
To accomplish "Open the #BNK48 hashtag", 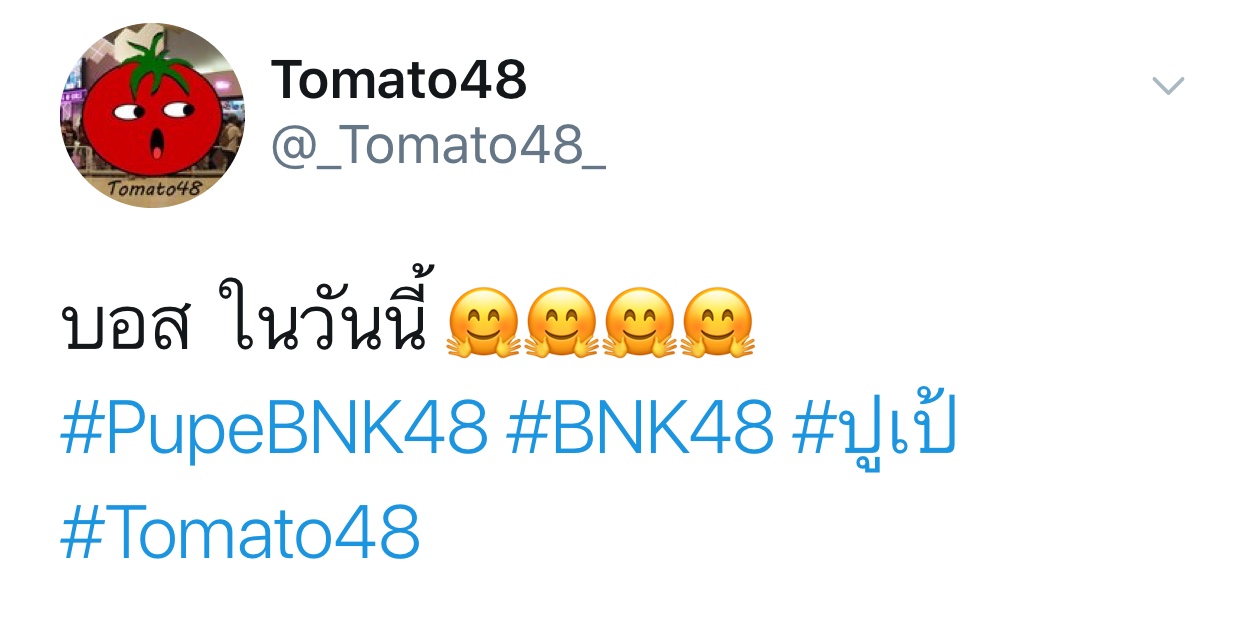I will [x=641, y=429].
